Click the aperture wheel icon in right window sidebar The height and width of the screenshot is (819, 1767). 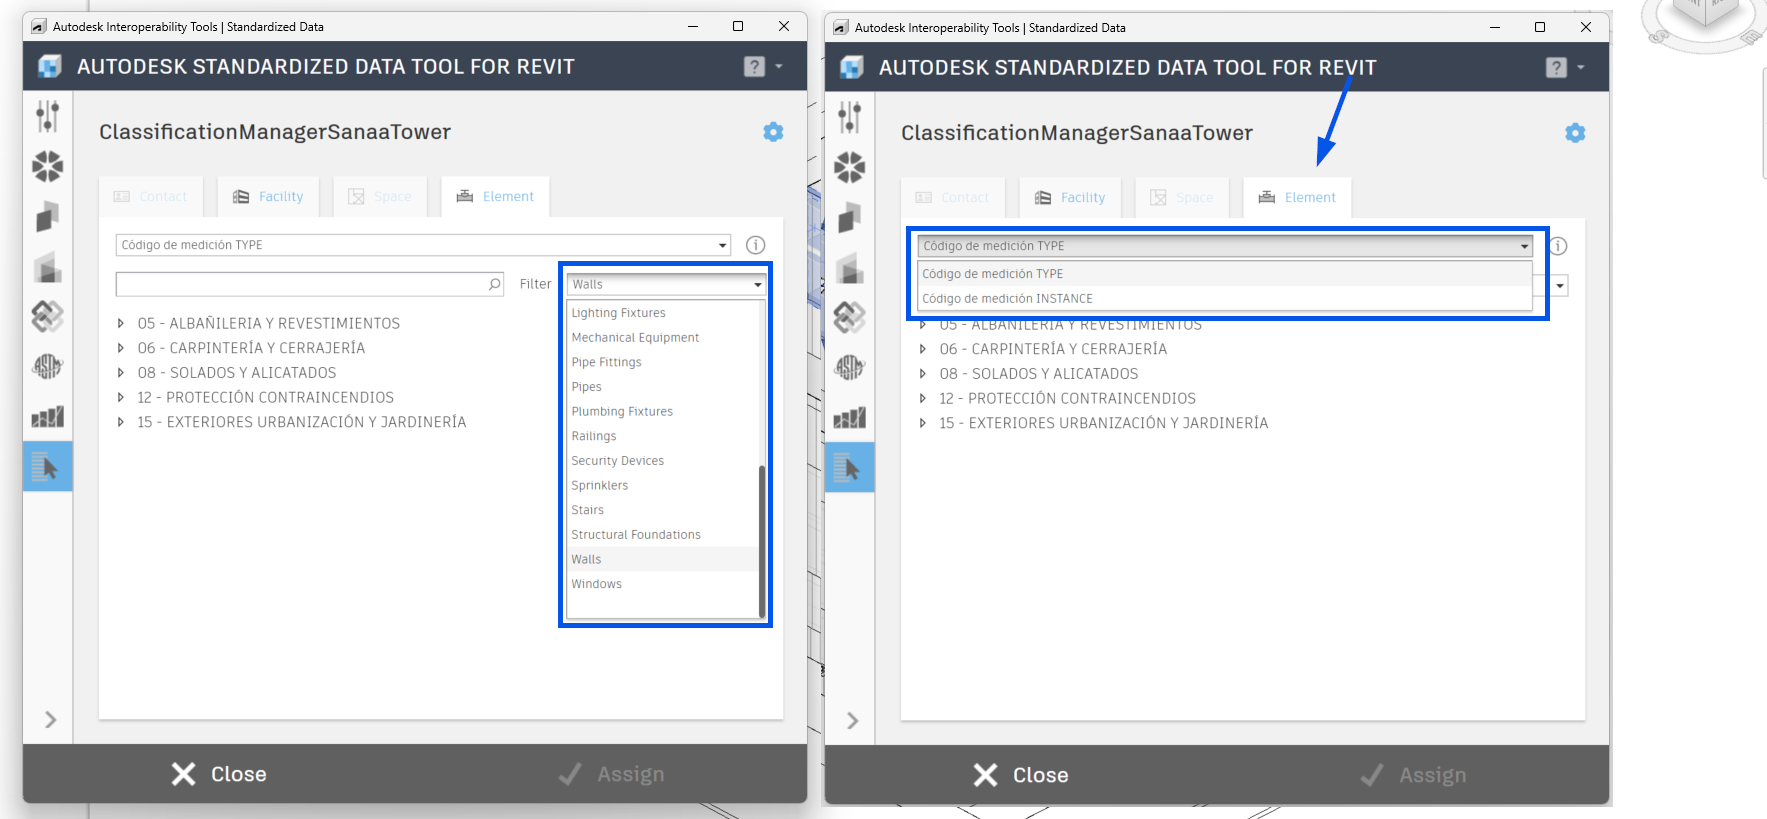(850, 167)
